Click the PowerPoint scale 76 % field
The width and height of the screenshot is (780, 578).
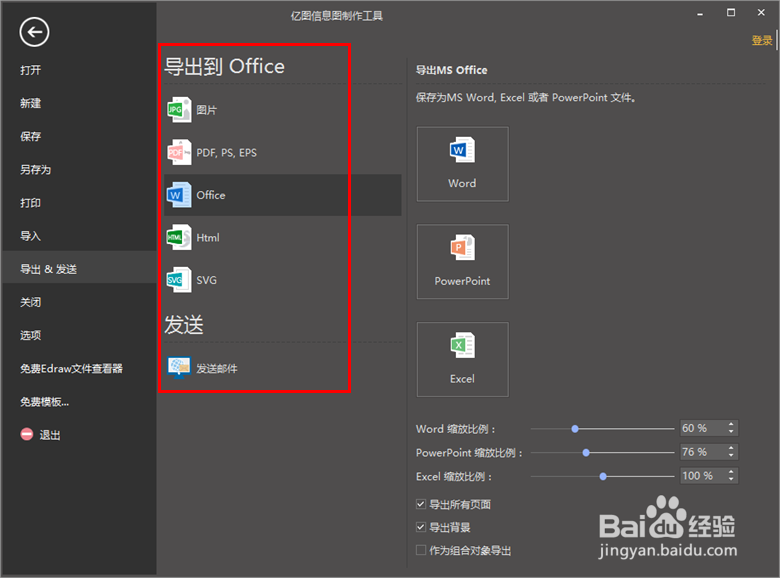pos(702,452)
